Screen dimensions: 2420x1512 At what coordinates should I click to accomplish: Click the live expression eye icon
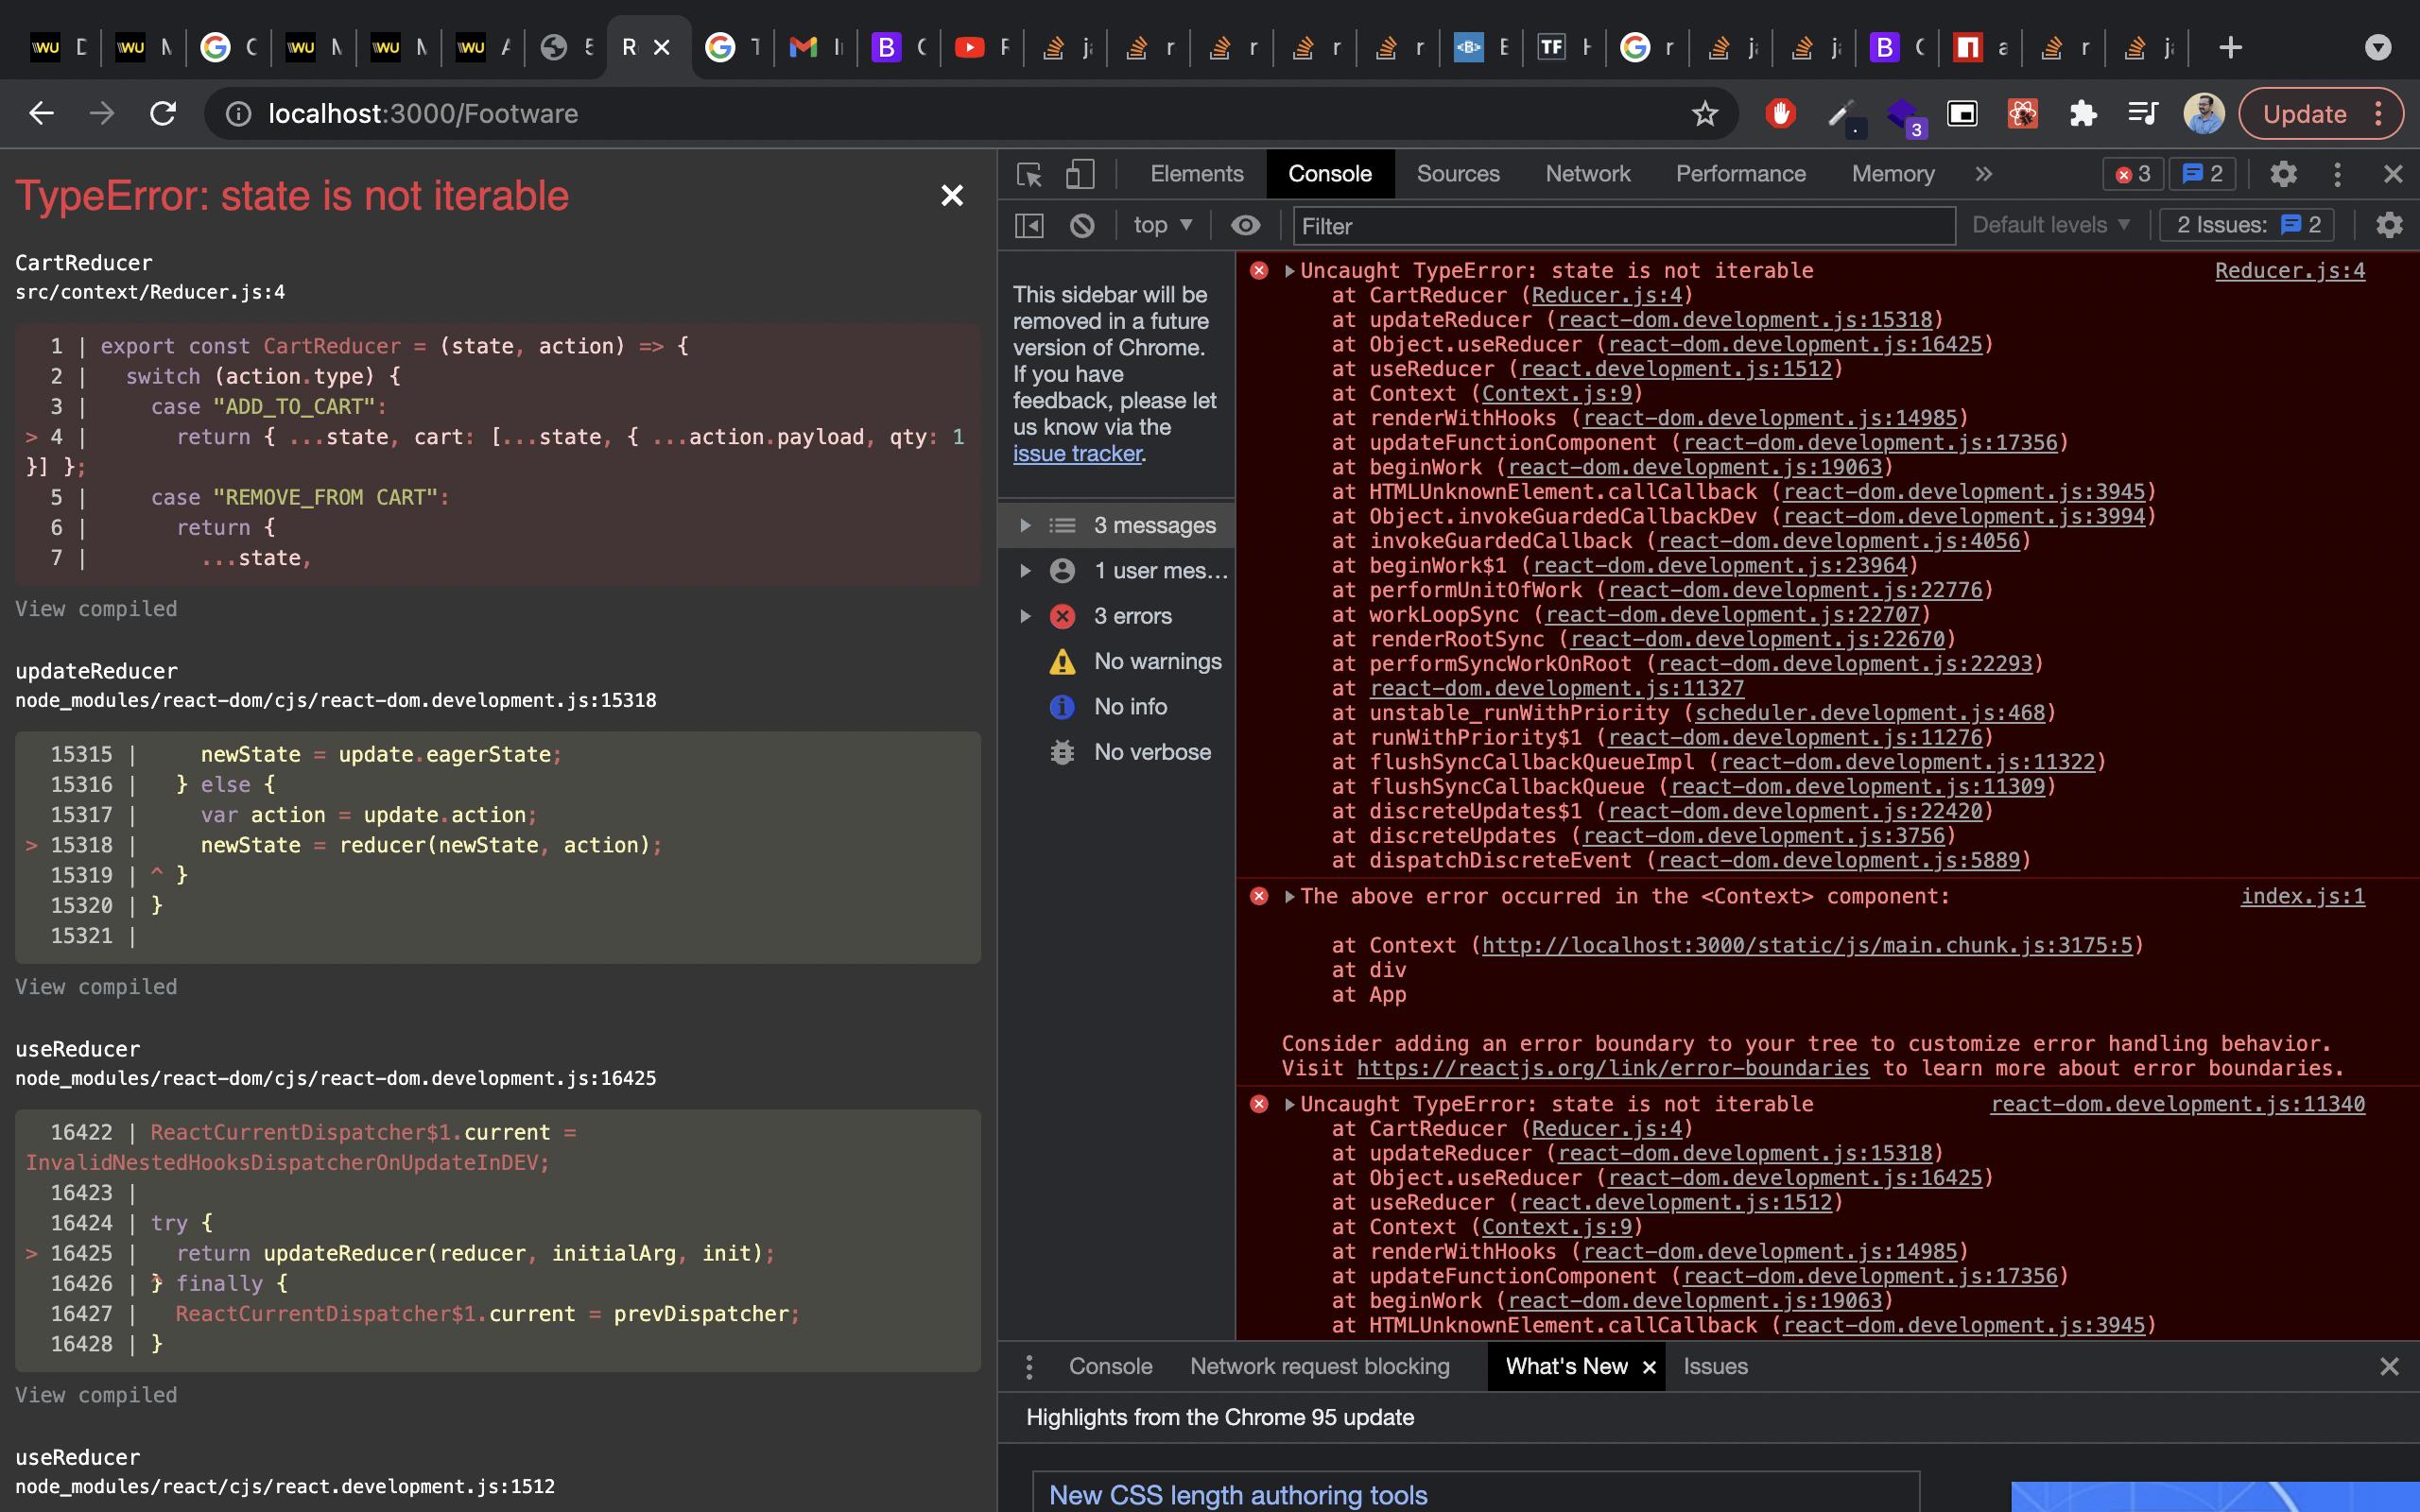(1245, 226)
